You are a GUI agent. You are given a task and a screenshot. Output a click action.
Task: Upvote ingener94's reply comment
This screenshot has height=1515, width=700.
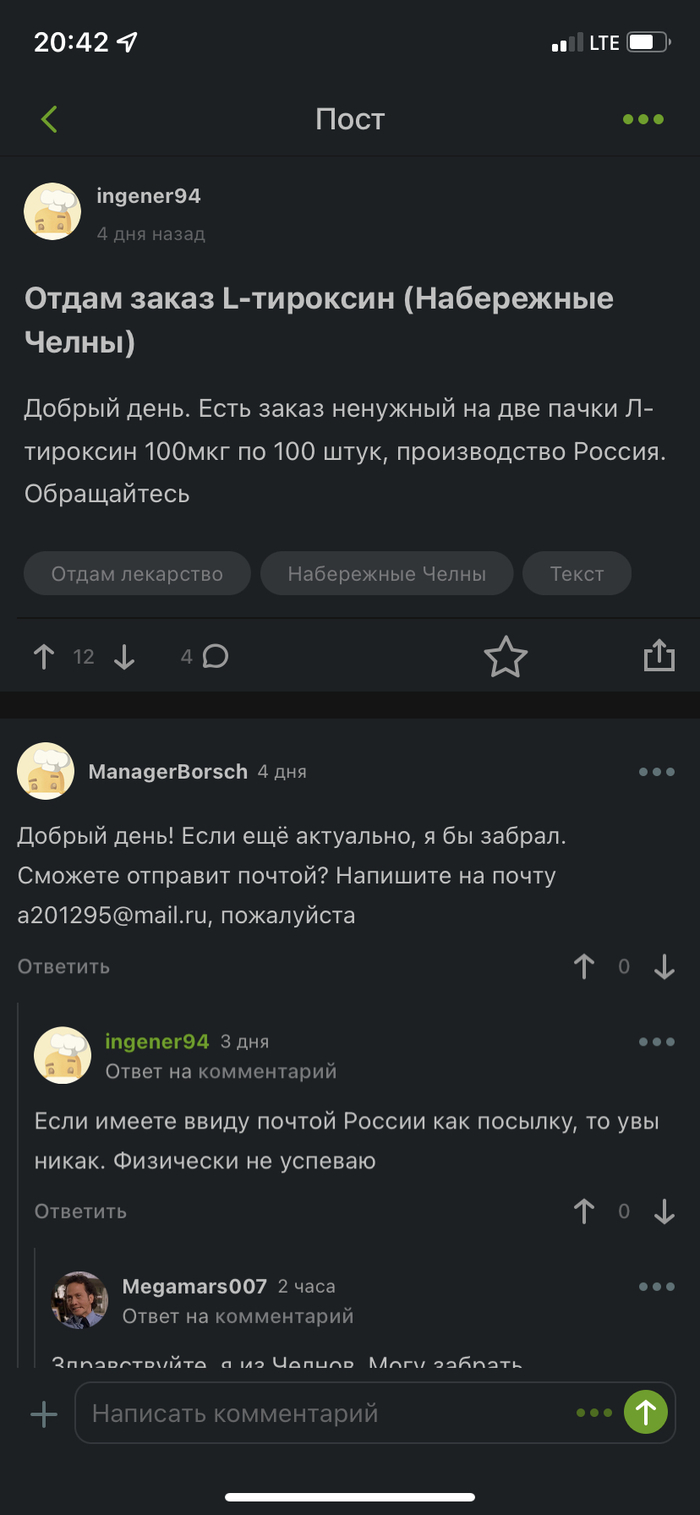(x=584, y=1212)
